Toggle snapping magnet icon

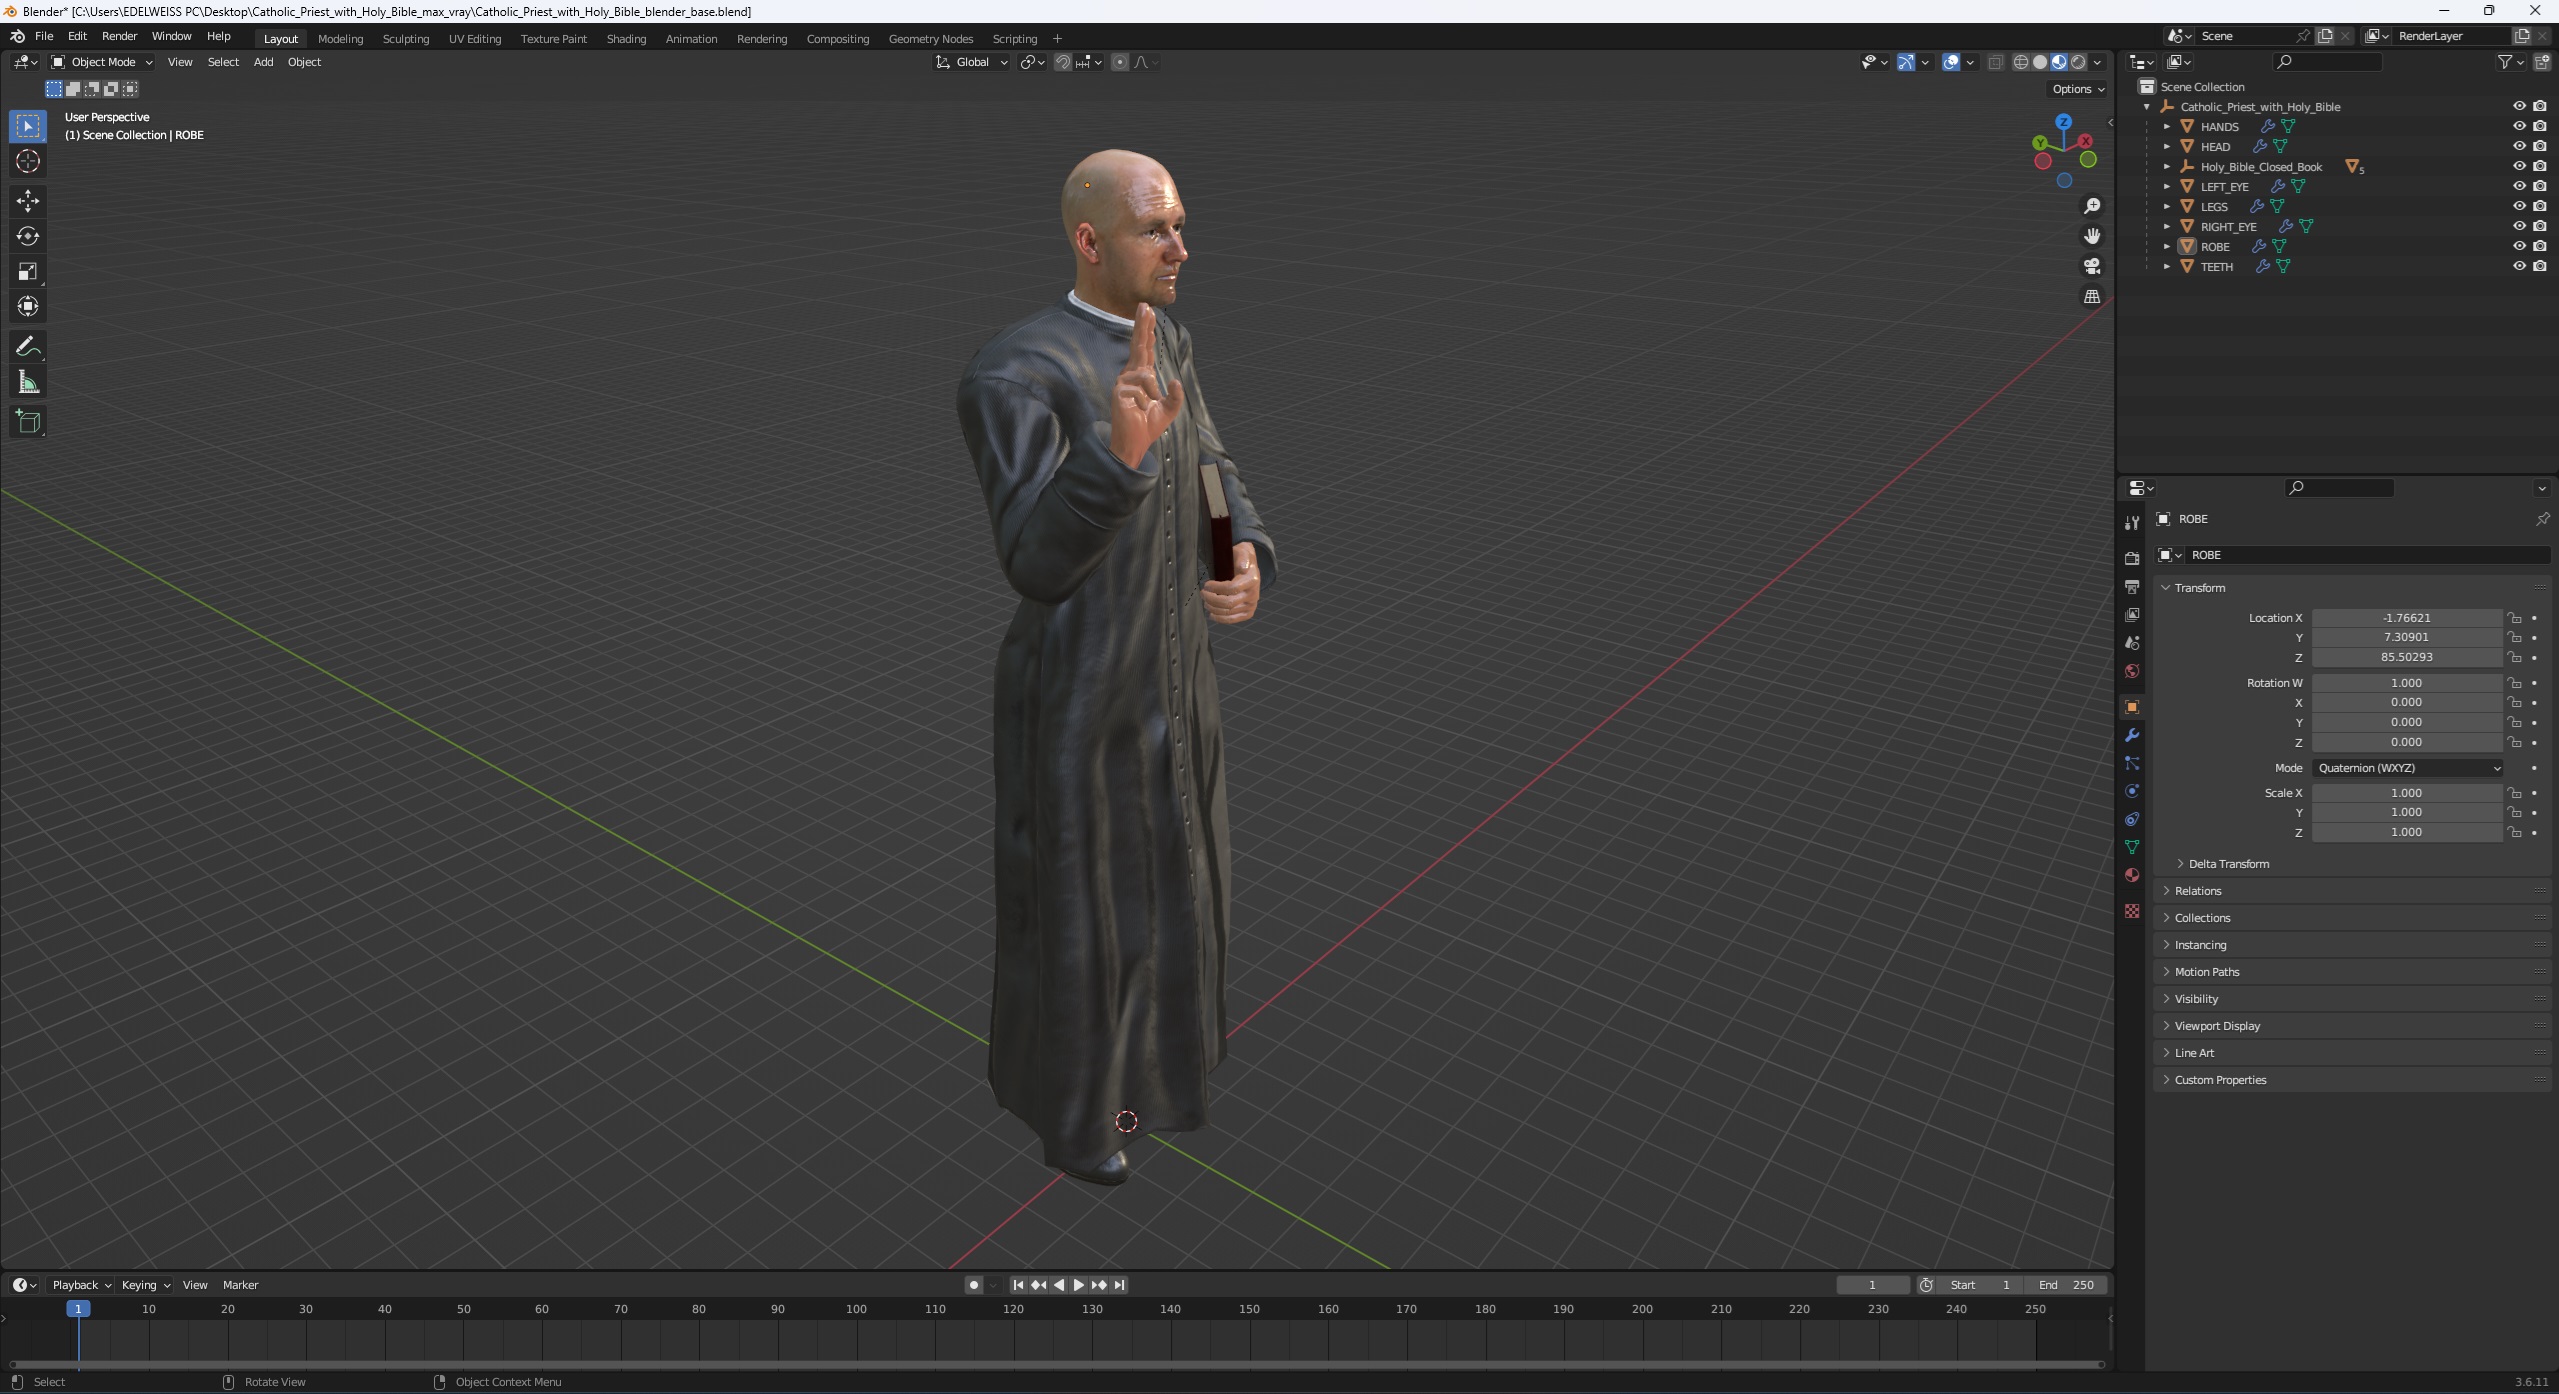click(x=1063, y=62)
